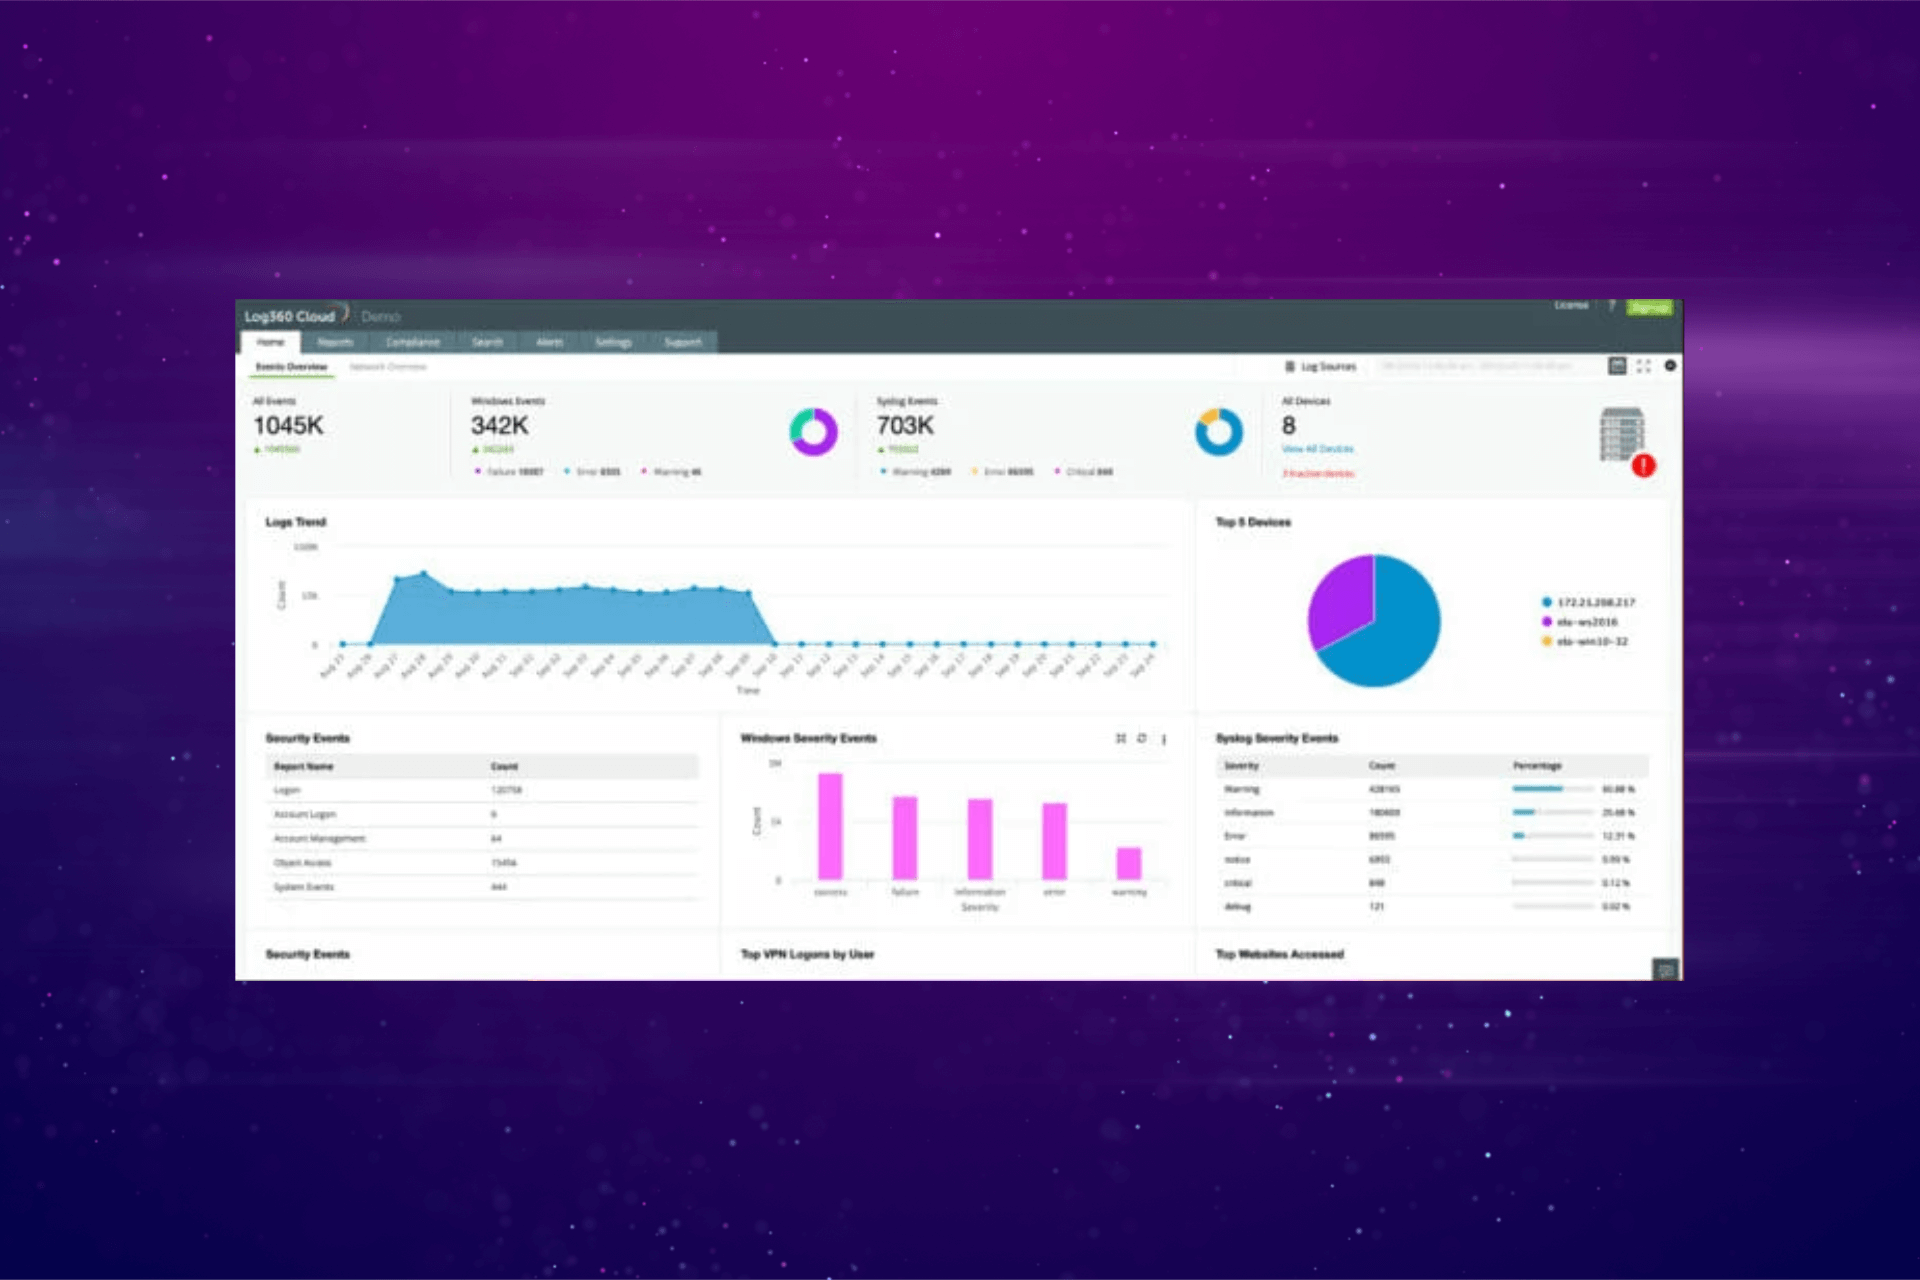Open the chat icon at bottom right
Screen dimensions: 1920x1280
coord(1665,969)
